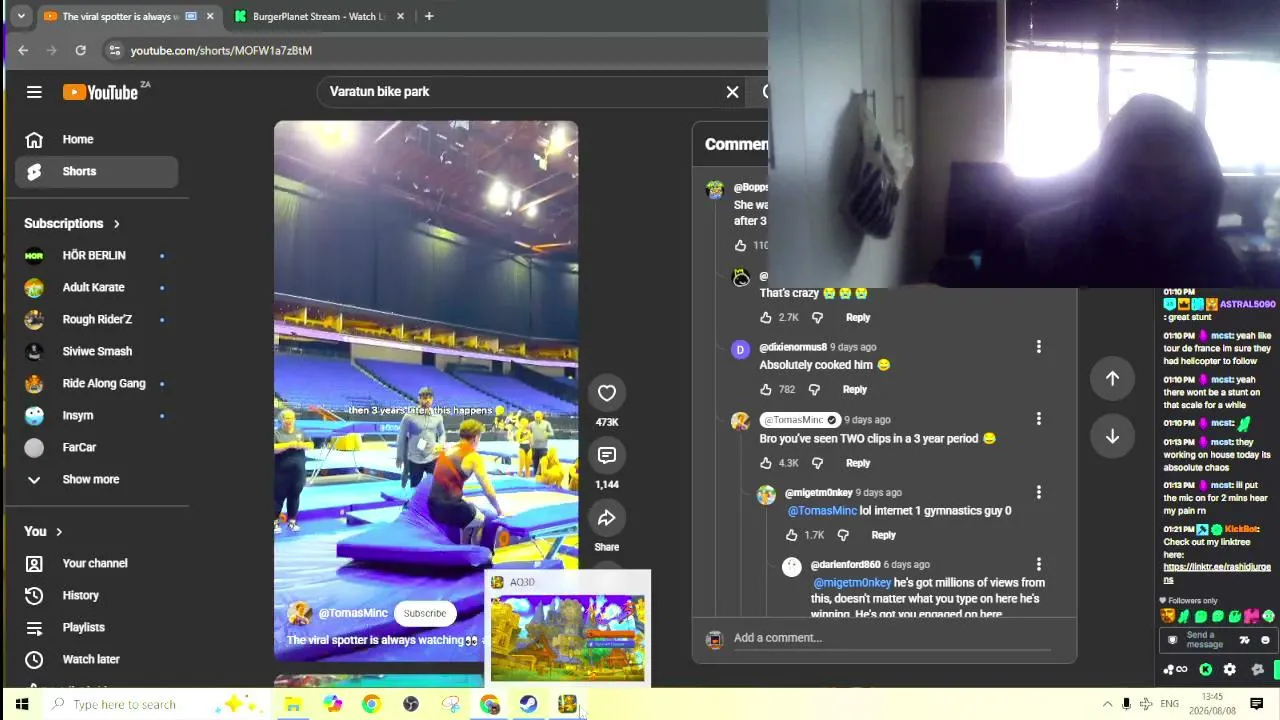The width and height of the screenshot is (1280, 720).
Task: Open comments icon showing 1,144
Action: [607, 456]
